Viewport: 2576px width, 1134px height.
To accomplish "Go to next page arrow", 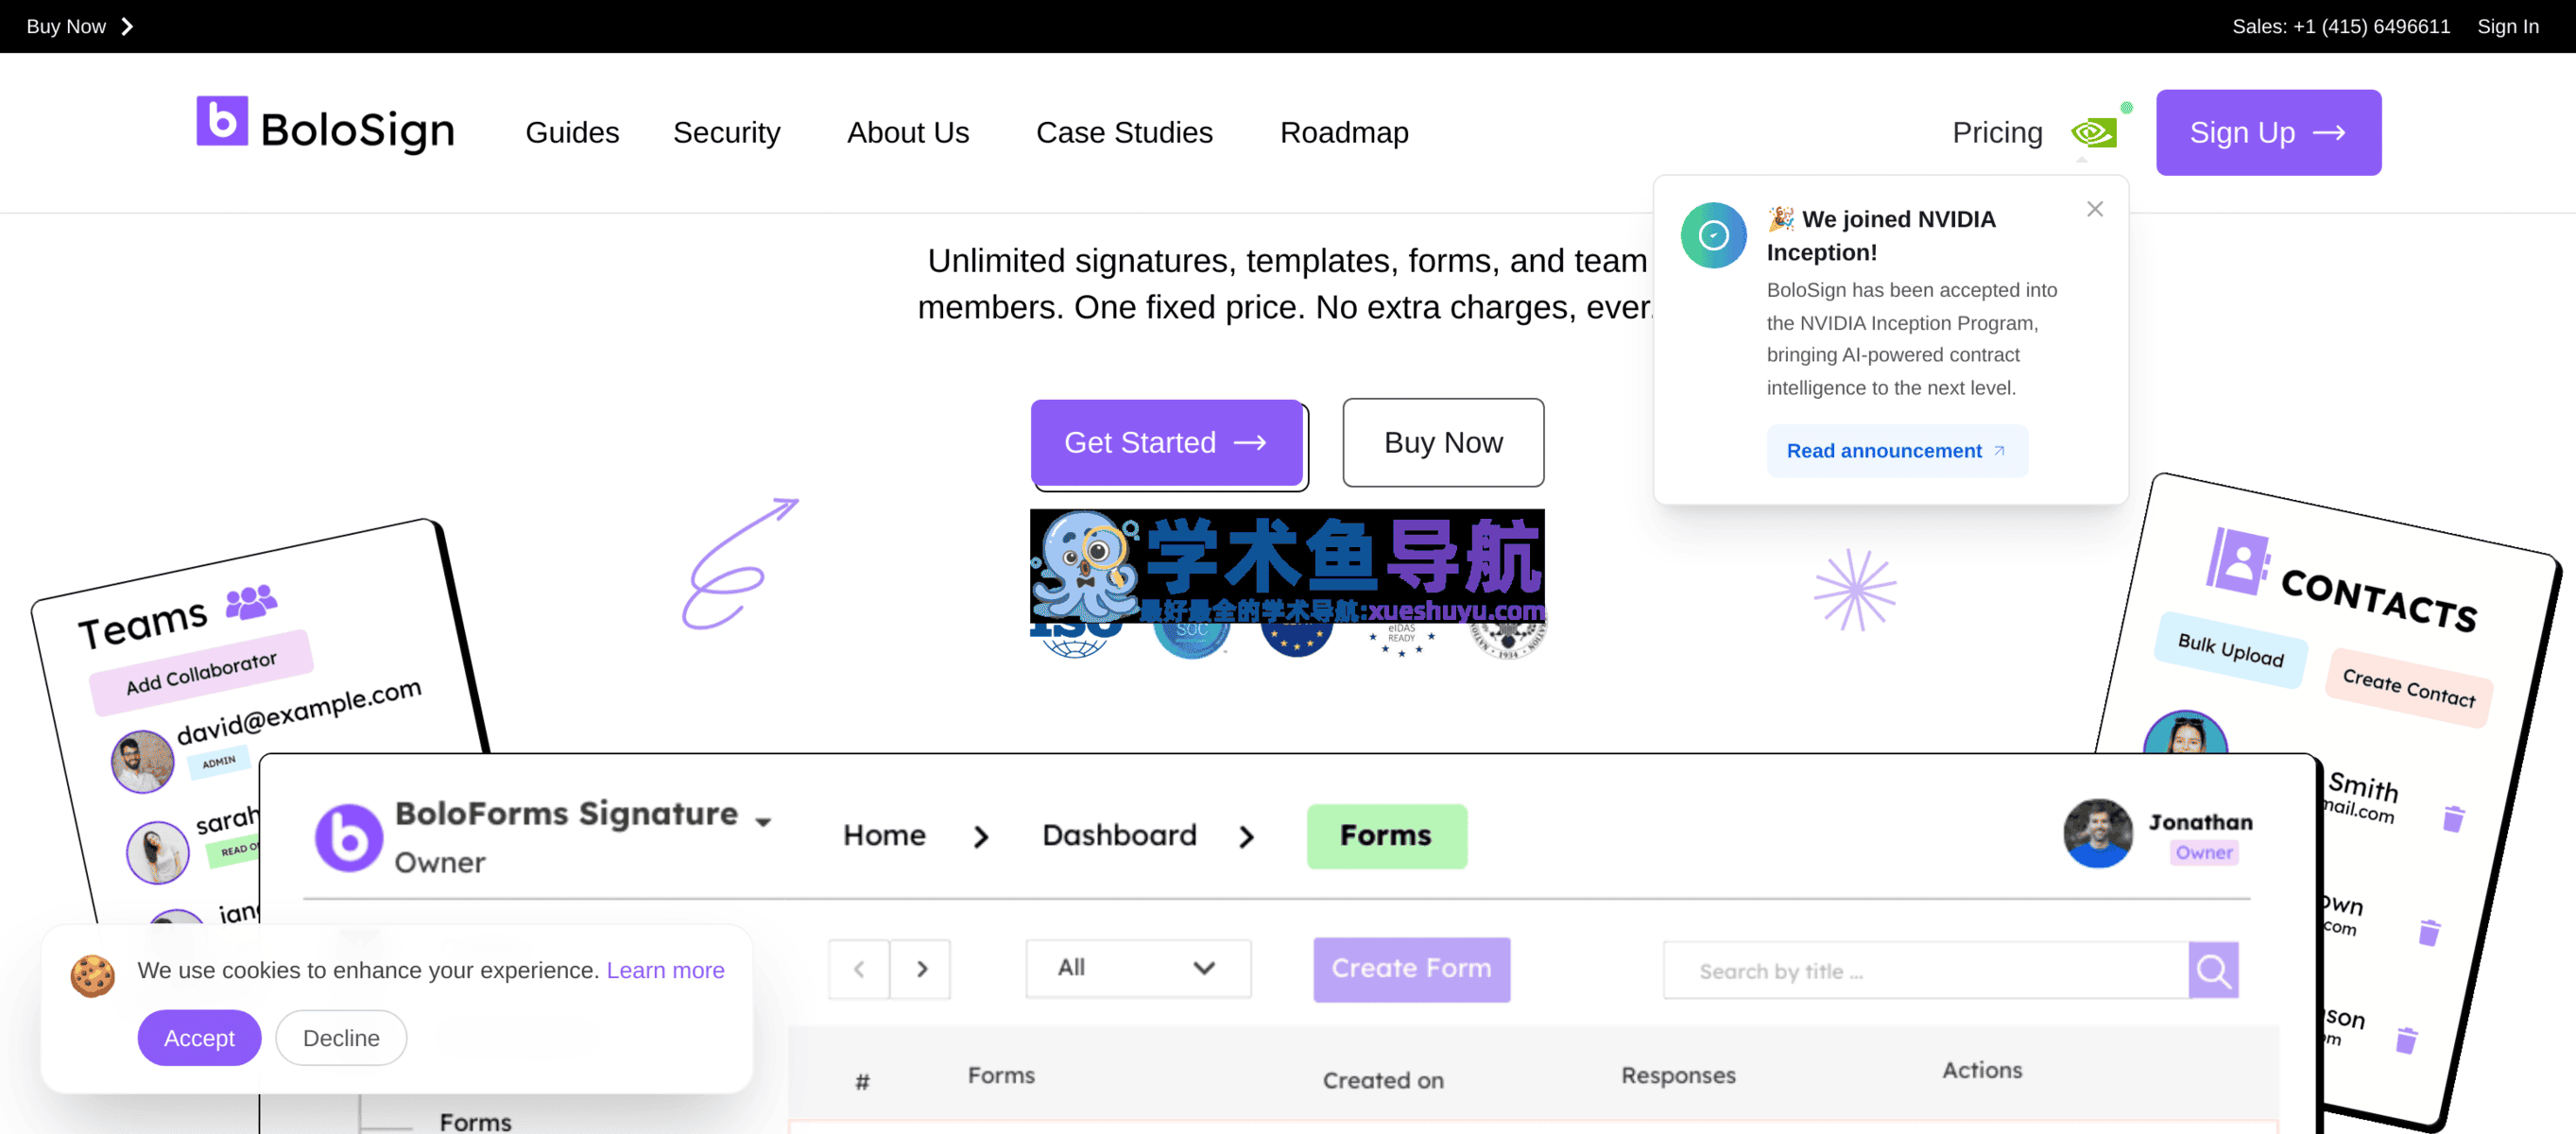I will point(921,969).
